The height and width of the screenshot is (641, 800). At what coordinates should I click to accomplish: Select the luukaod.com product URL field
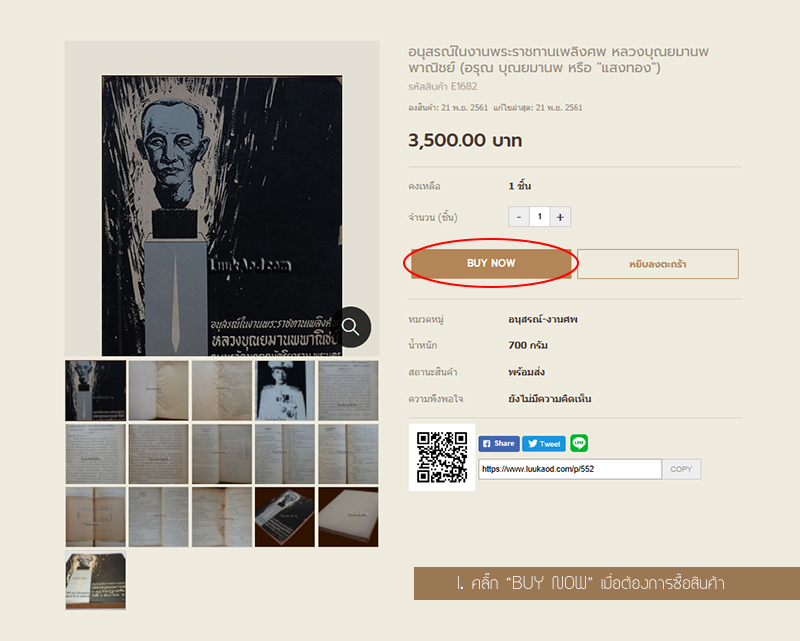click(570, 469)
